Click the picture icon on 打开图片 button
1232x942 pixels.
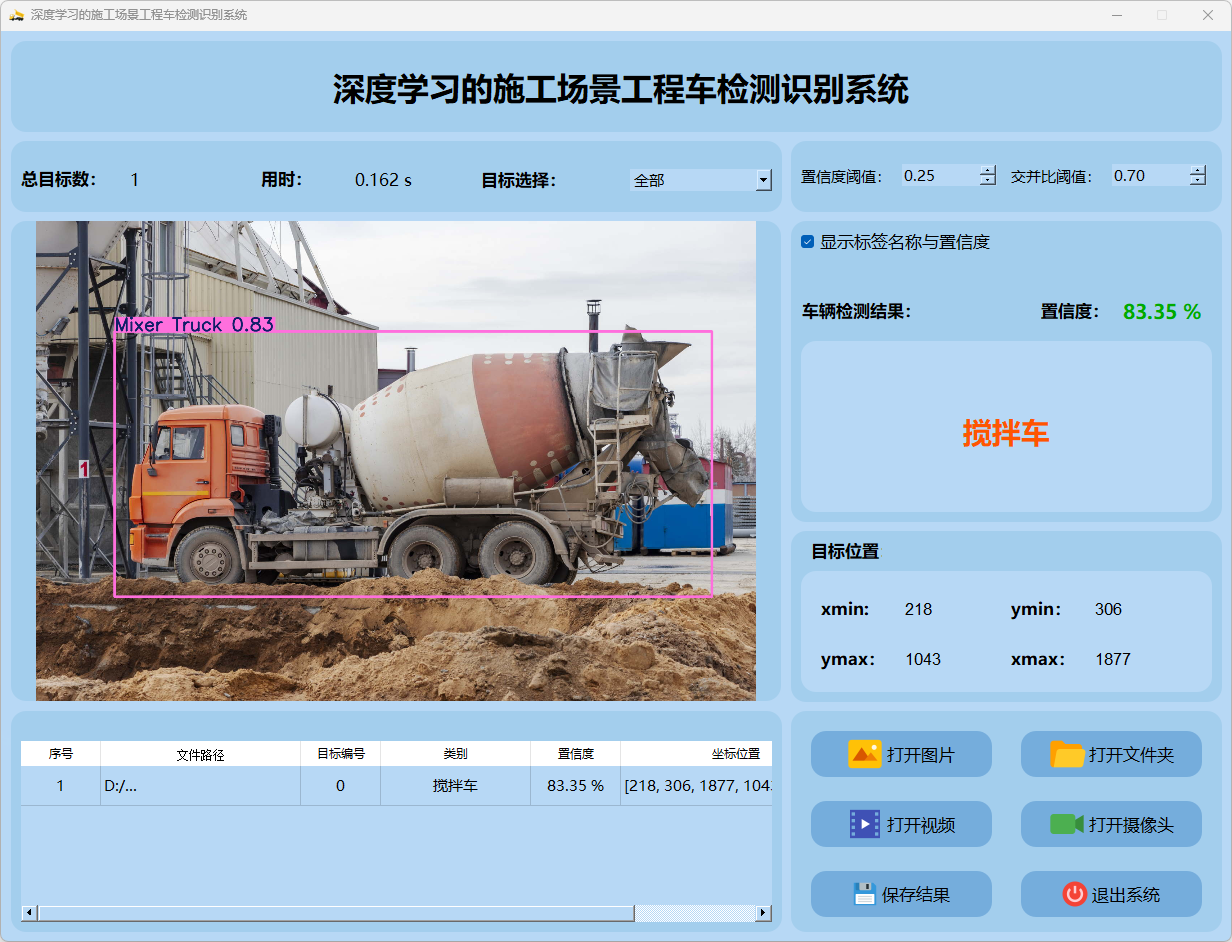pos(864,754)
